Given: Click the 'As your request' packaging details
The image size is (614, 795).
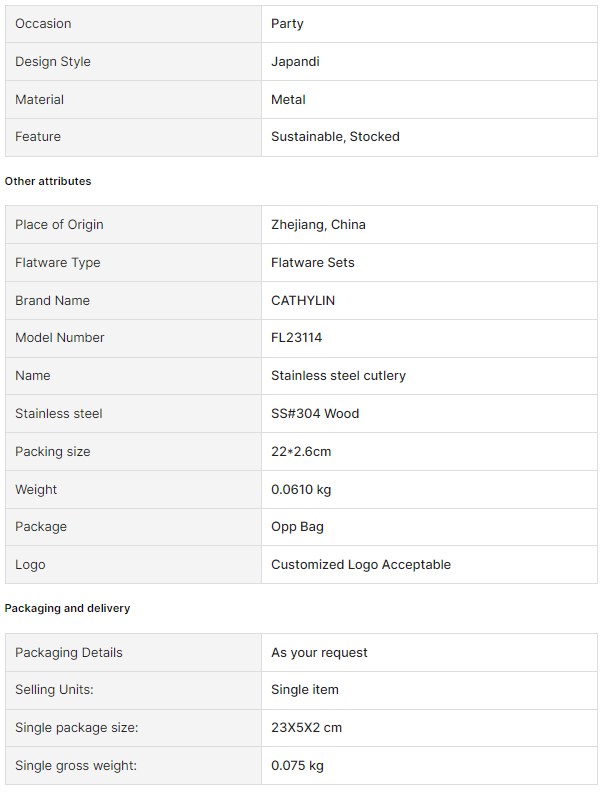Looking at the screenshot, I should pos(319,653).
